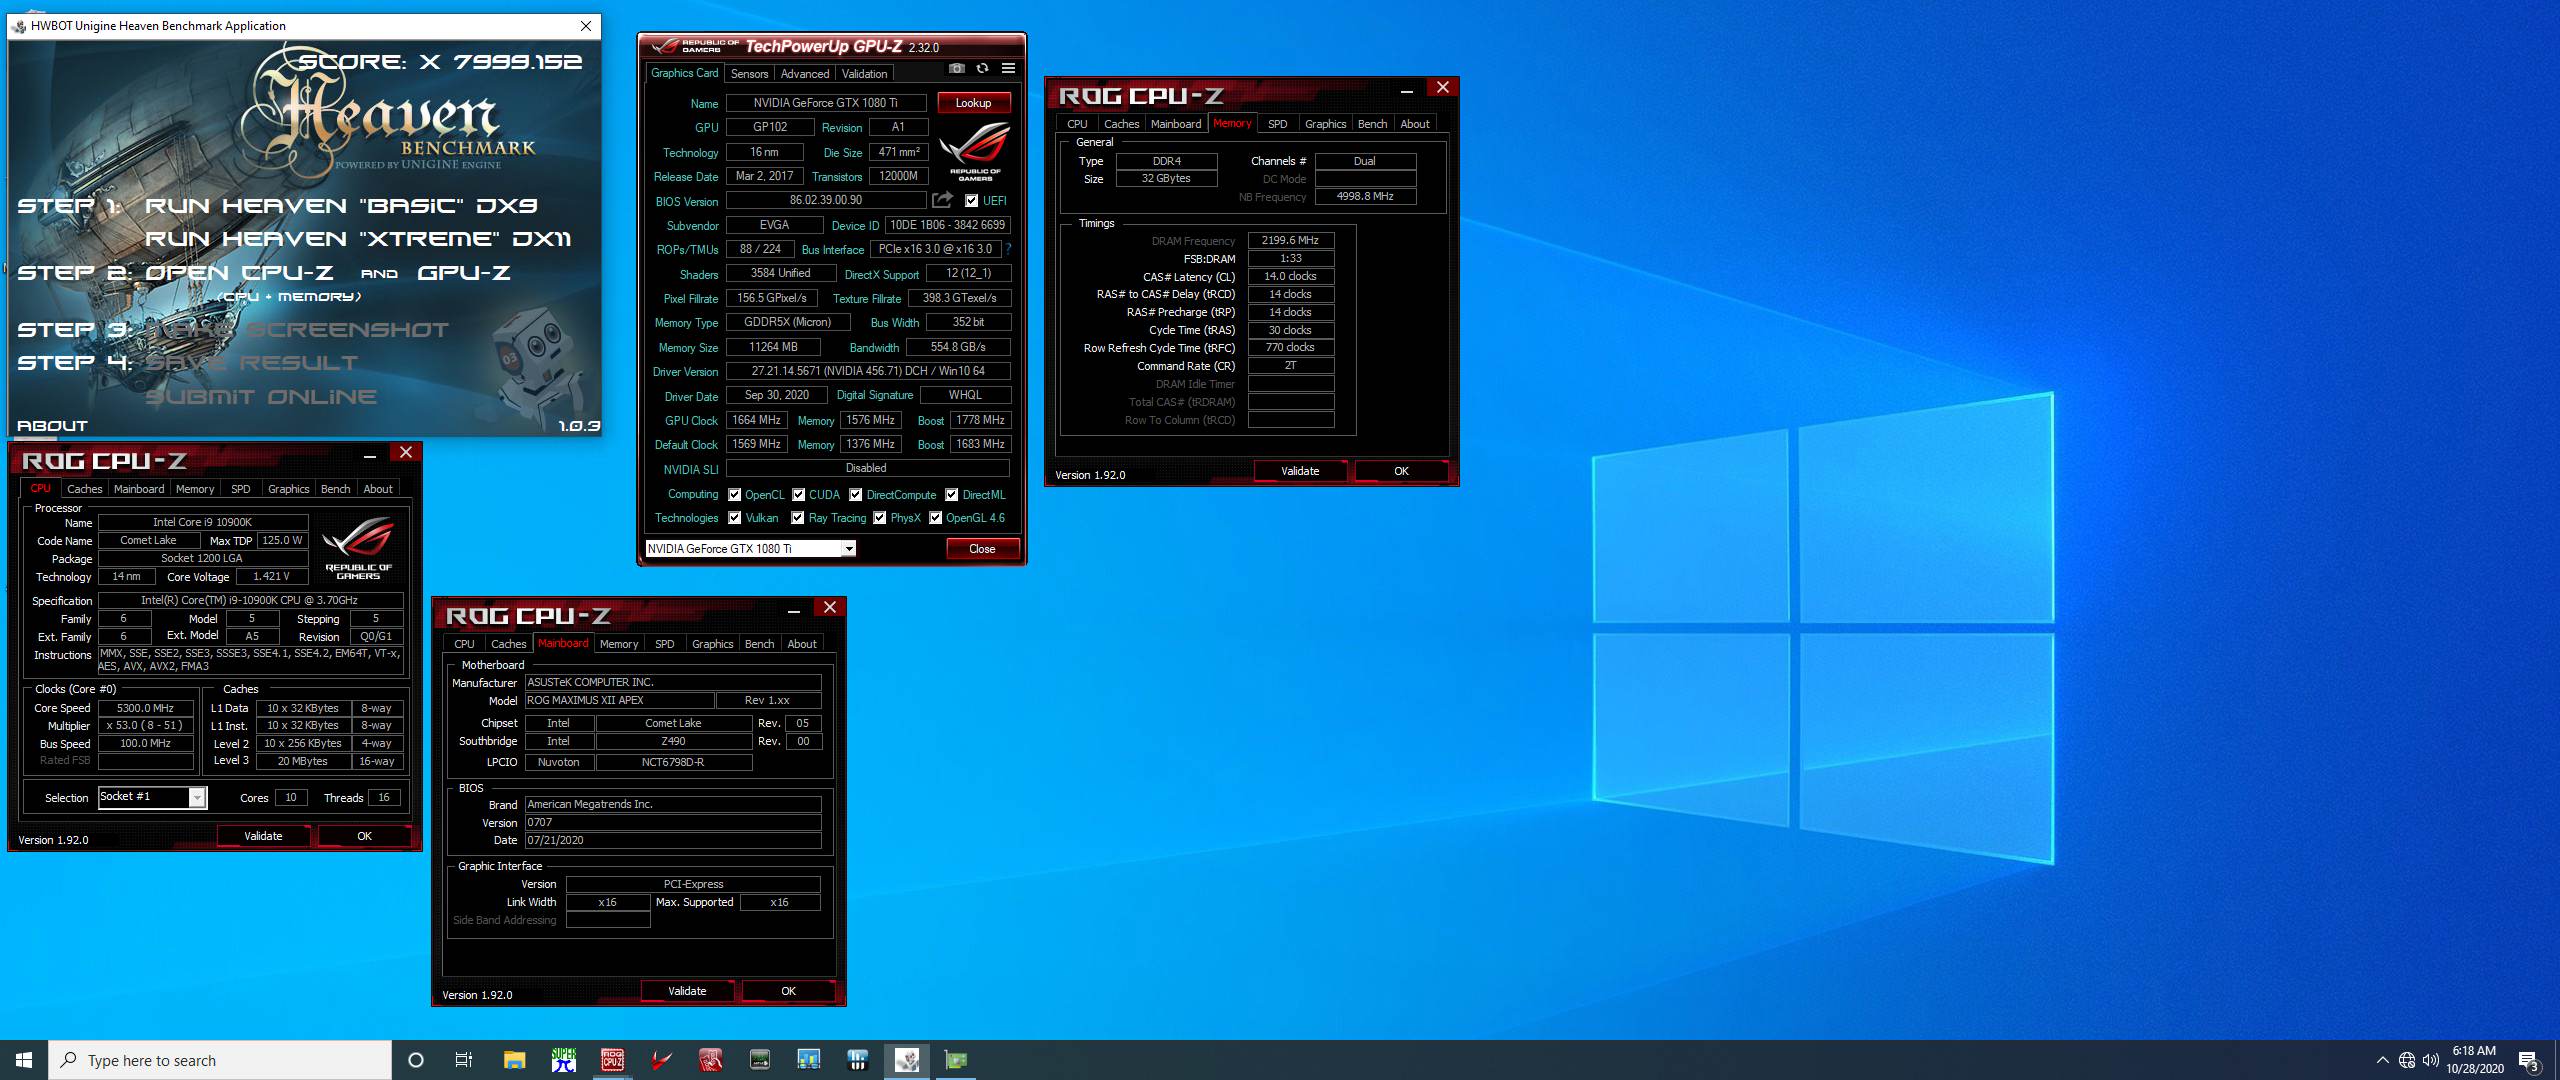2560x1080 pixels.
Task: Click Run Heaven "Xtreme" DX11 in HWBOT window
Action: (x=358, y=239)
